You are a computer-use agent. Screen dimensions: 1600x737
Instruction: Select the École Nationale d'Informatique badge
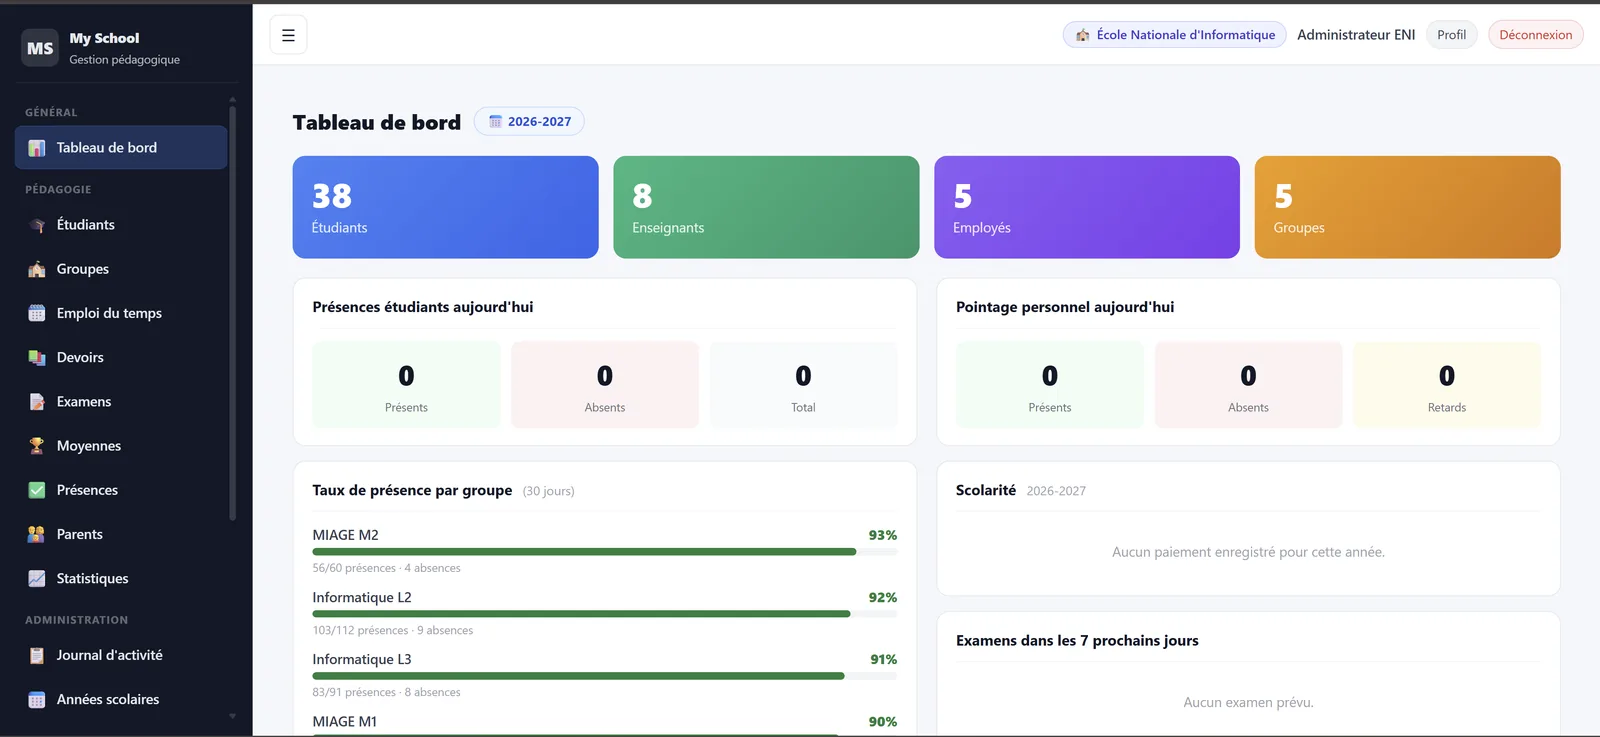tap(1174, 35)
